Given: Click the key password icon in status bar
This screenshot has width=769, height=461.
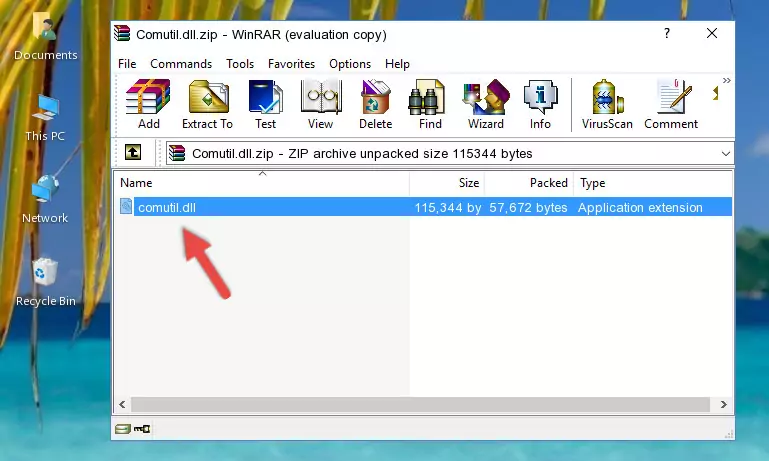Looking at the screenshot, I should click(142, 429).
